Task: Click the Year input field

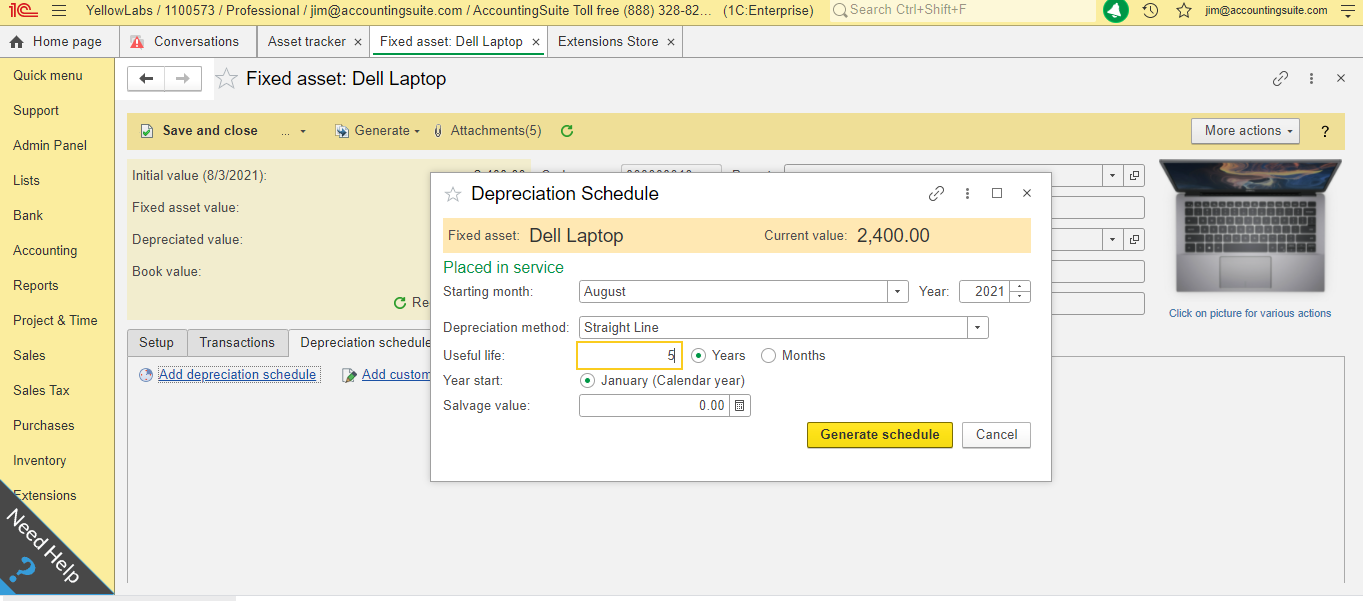Action: coord(985,292)
